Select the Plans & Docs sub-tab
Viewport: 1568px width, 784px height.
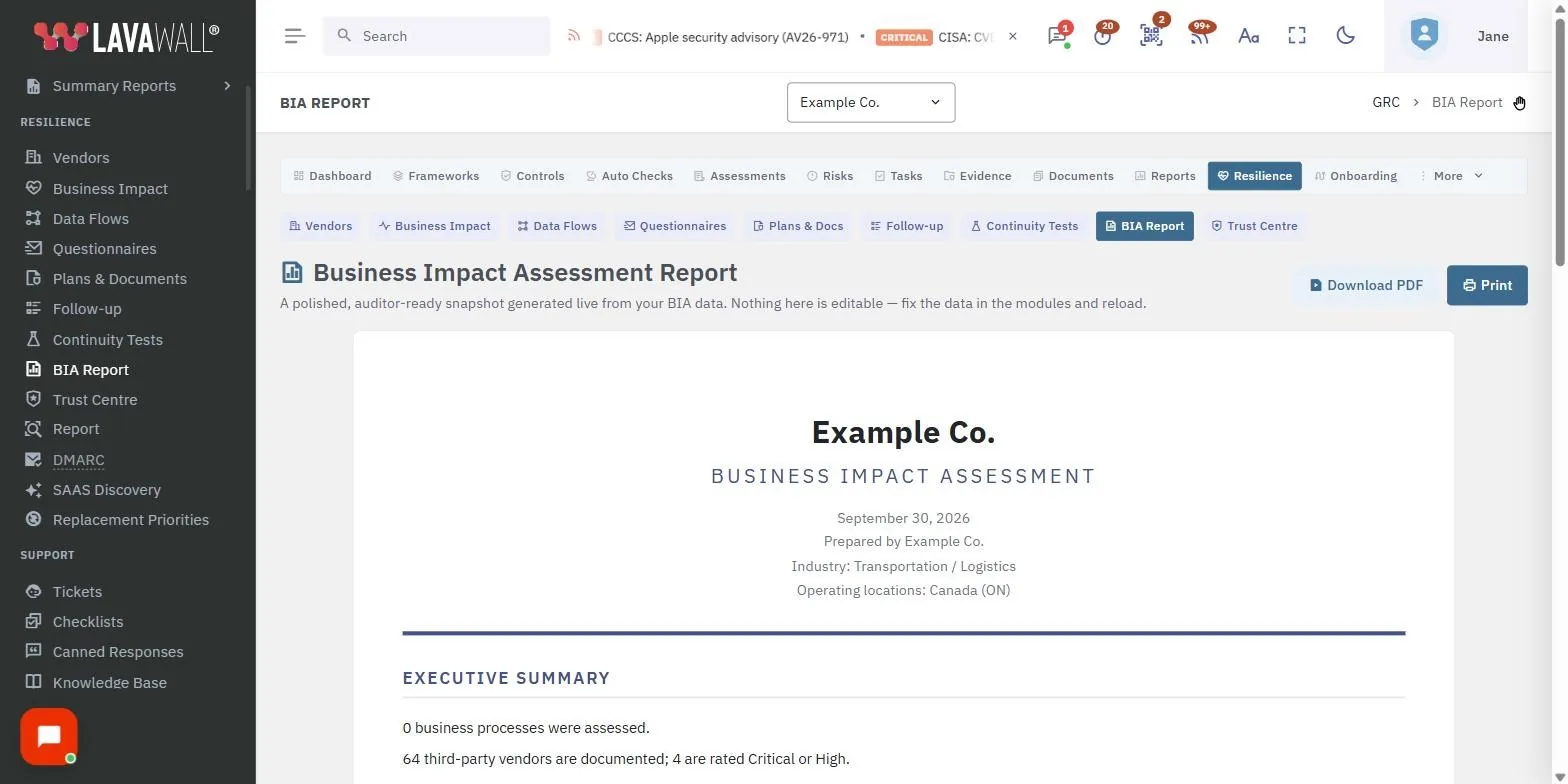point(798,226)
